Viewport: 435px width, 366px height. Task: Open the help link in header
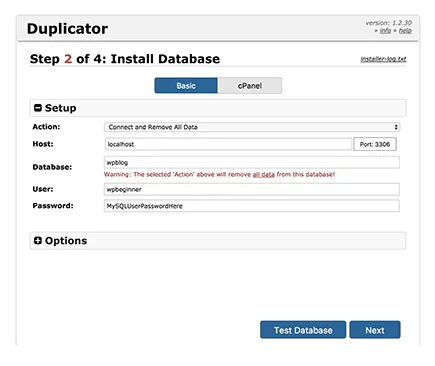[x=405, y=31]
